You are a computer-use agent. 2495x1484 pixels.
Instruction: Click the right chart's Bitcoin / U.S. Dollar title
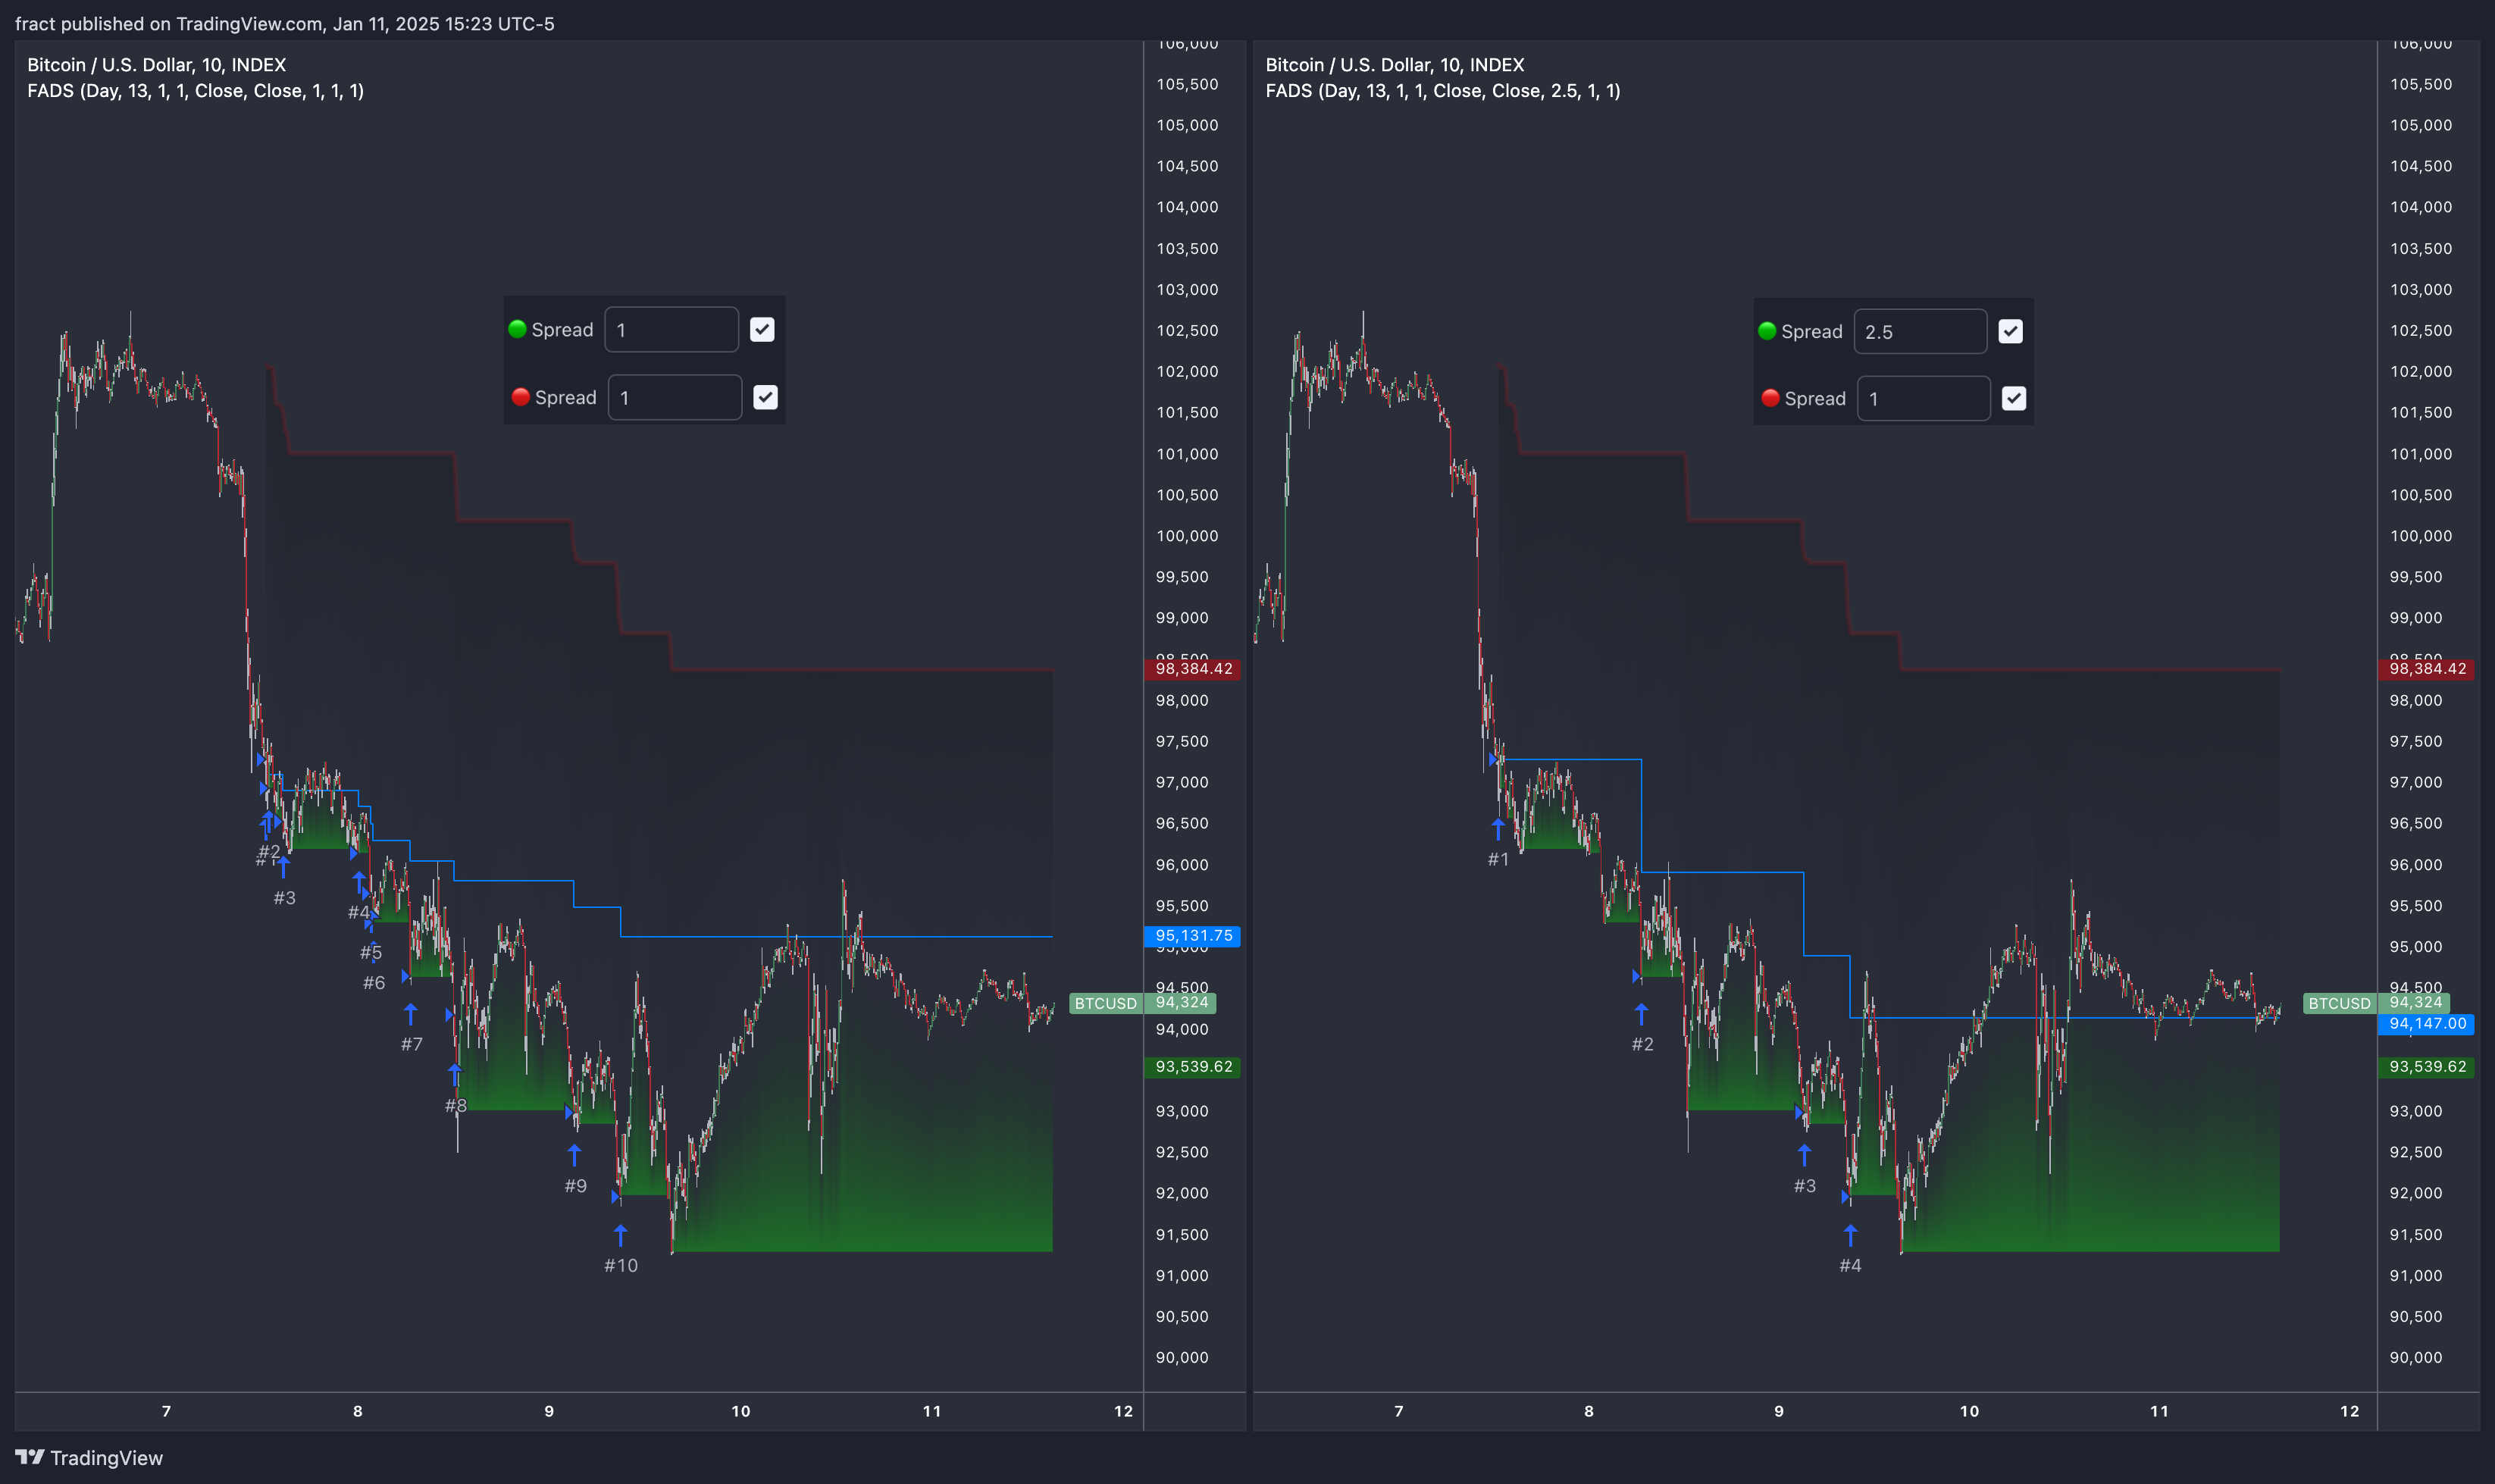(x=1395, y=65)
